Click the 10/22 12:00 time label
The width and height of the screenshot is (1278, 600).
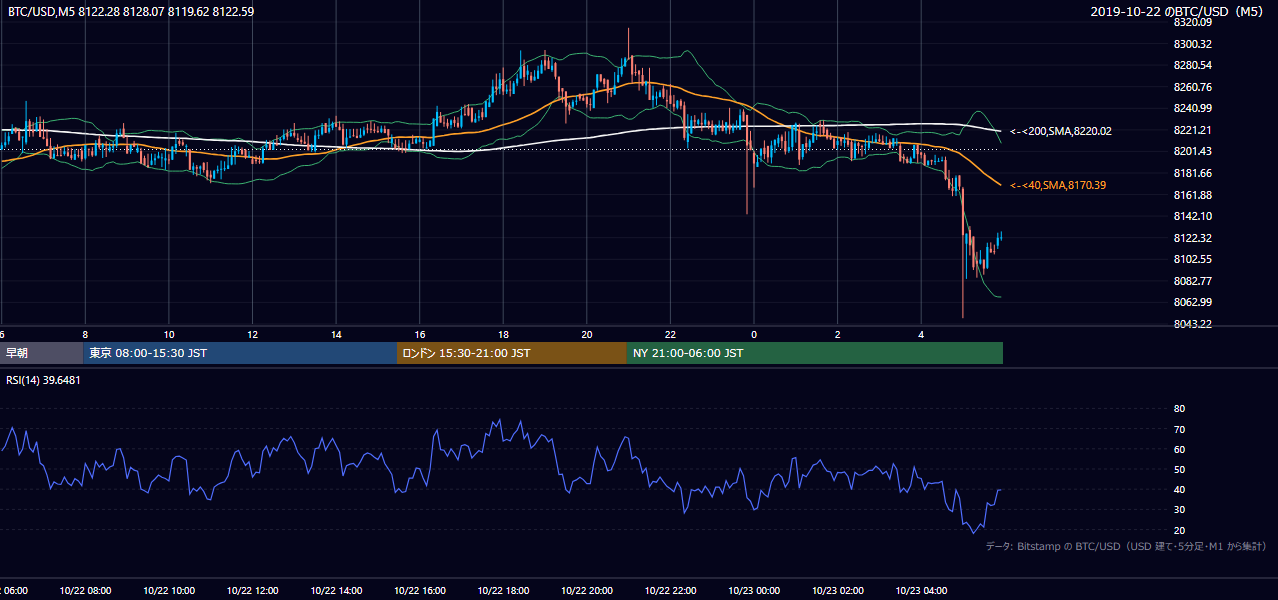click(252, 591)
